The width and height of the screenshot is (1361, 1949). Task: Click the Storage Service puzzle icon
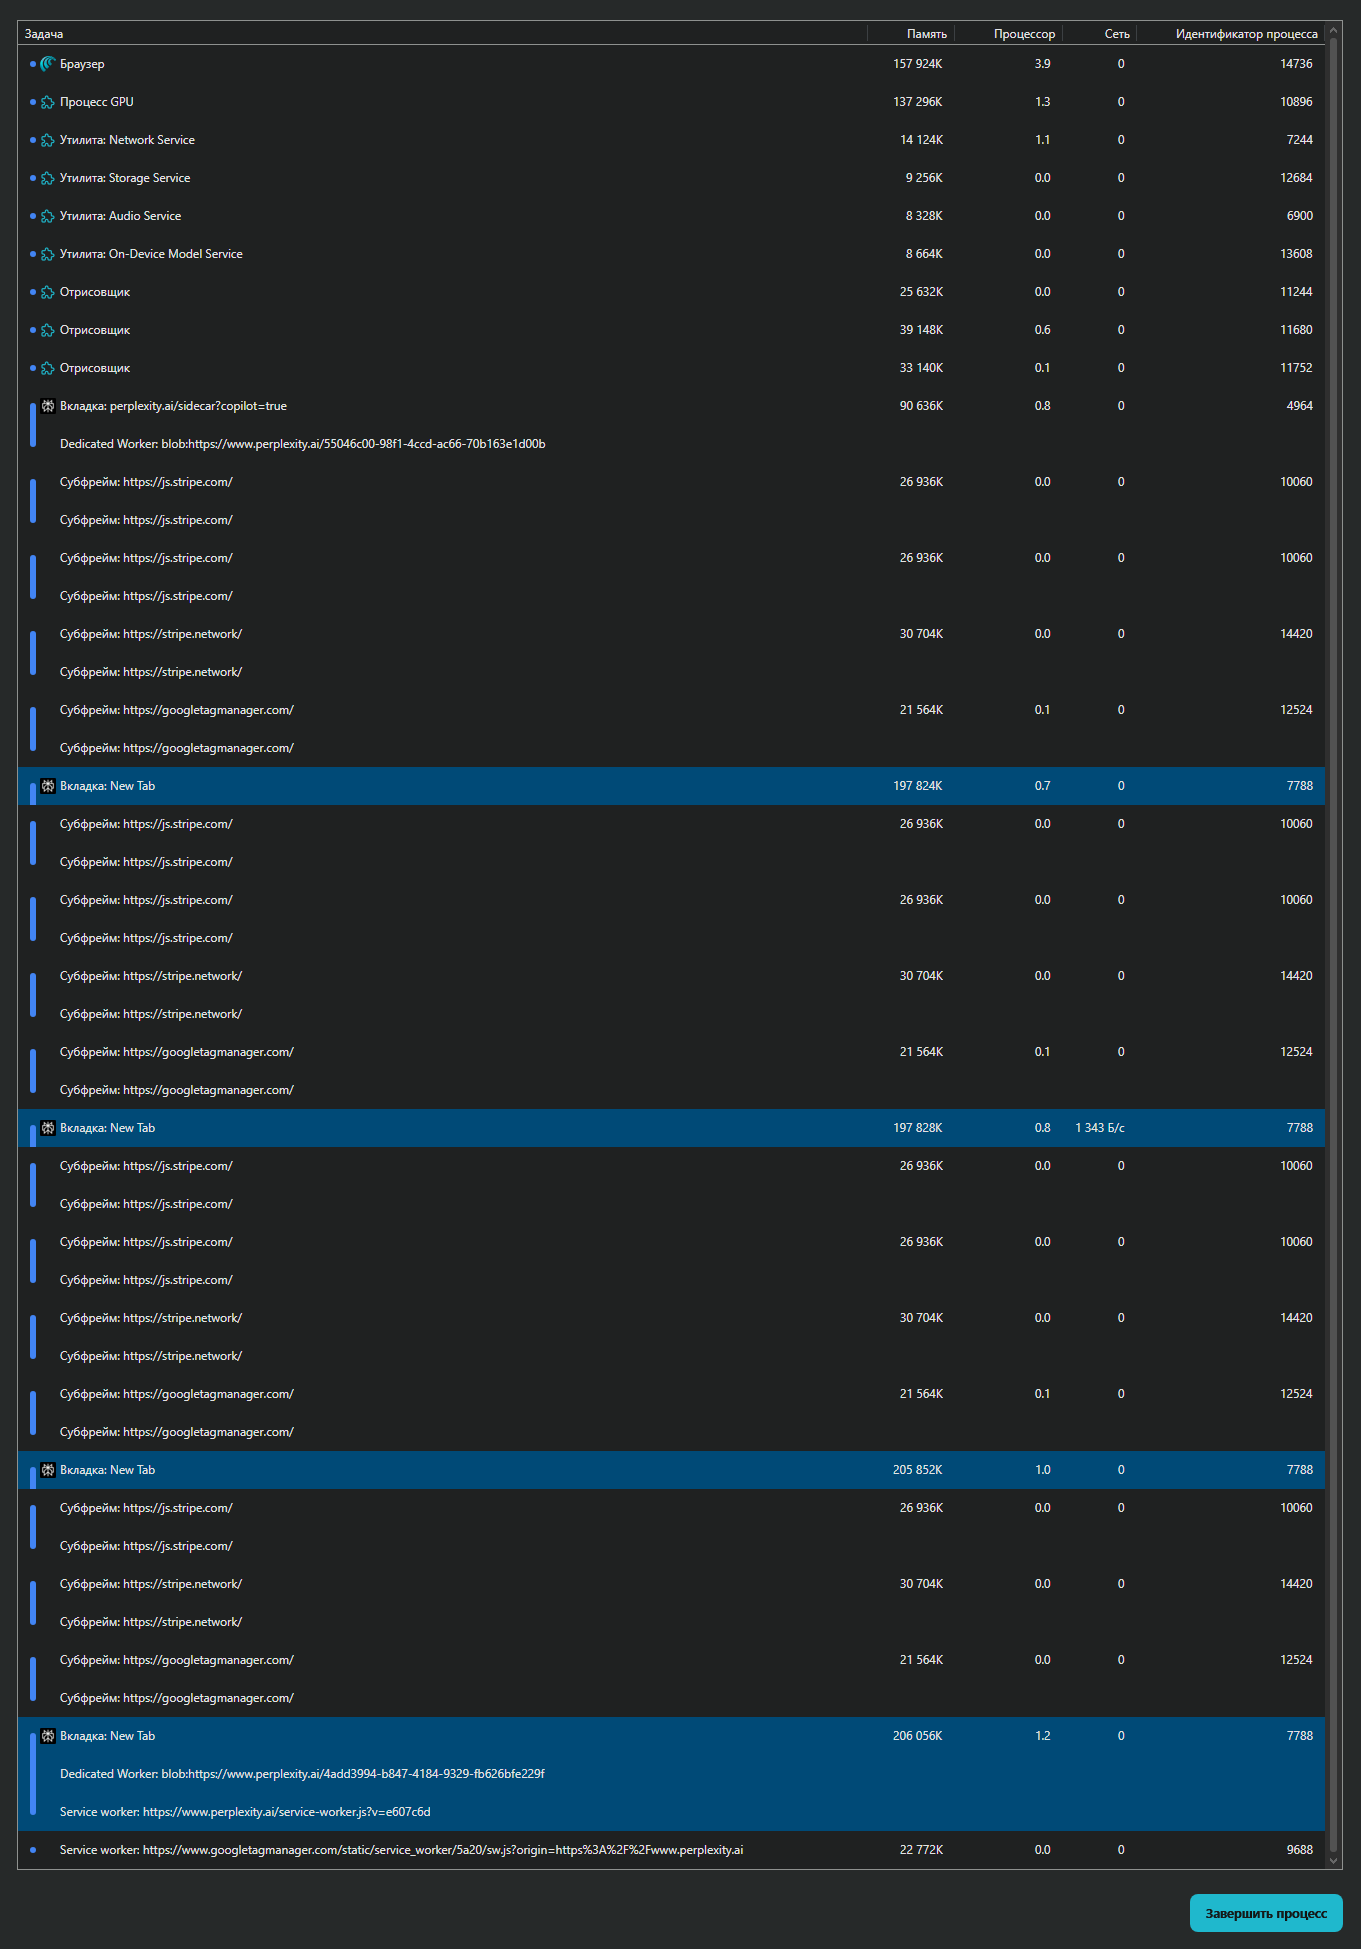pyautogui.click(x=47, y=178)
